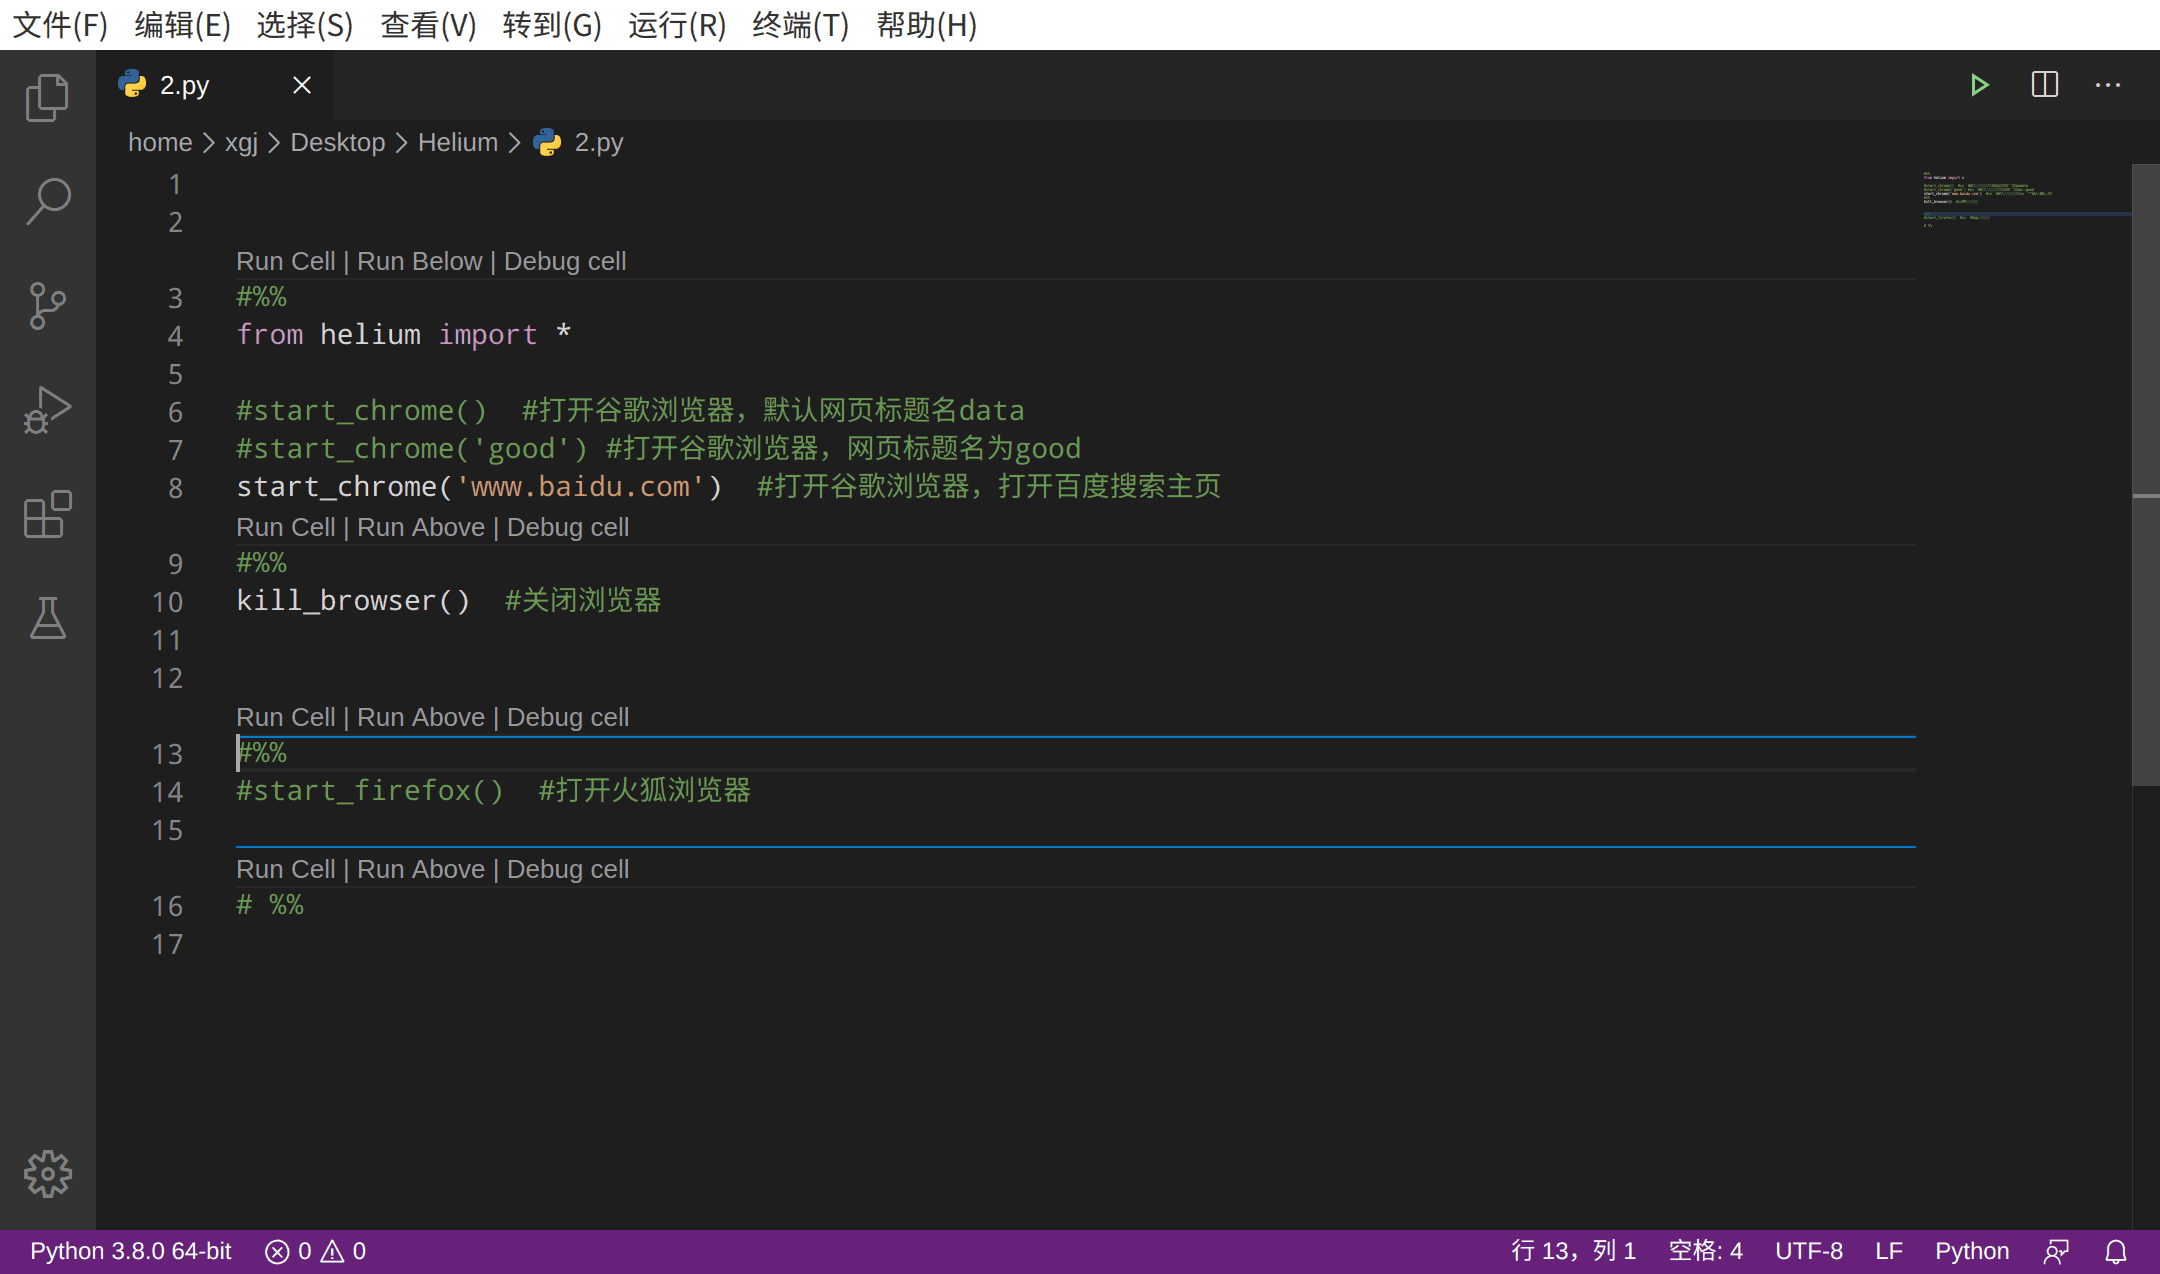Run the Python file with the play icon
The image size is (2160, 1274).
tap(1980, 85)
